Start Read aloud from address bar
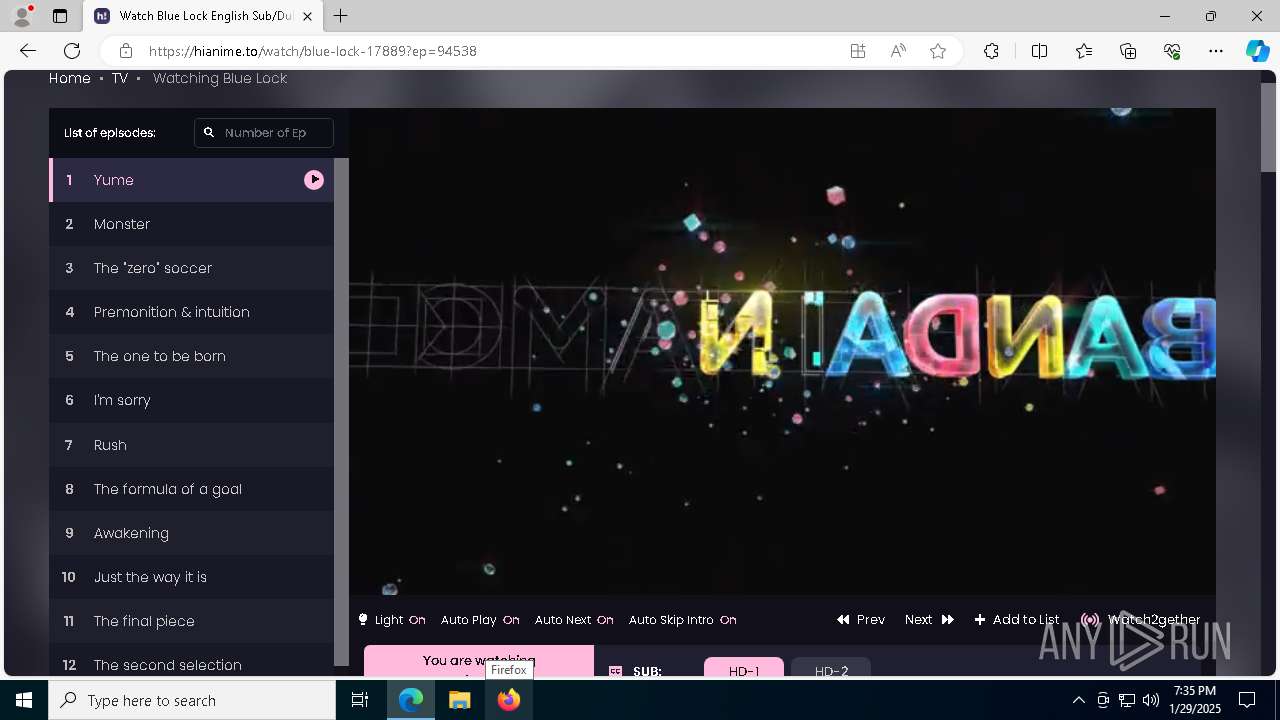Viewport: 1280px width, 720px height. pos(898,51)
